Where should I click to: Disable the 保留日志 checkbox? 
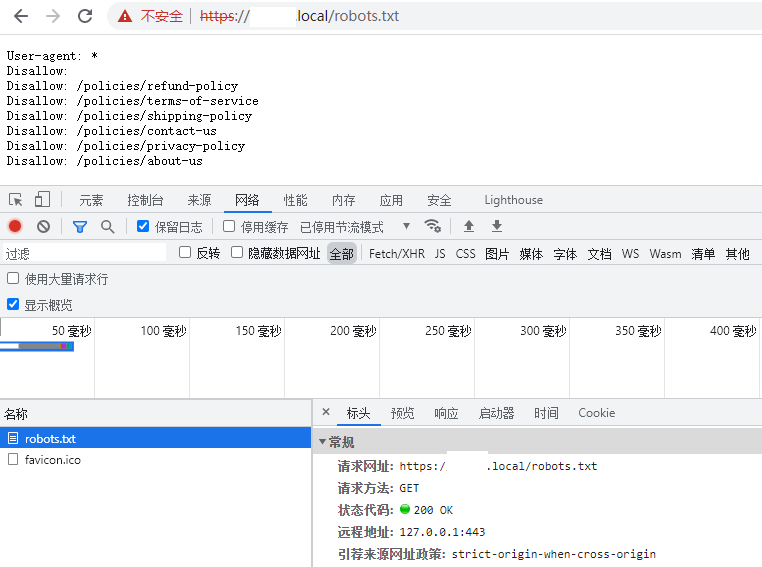click(x=143, y=227)
